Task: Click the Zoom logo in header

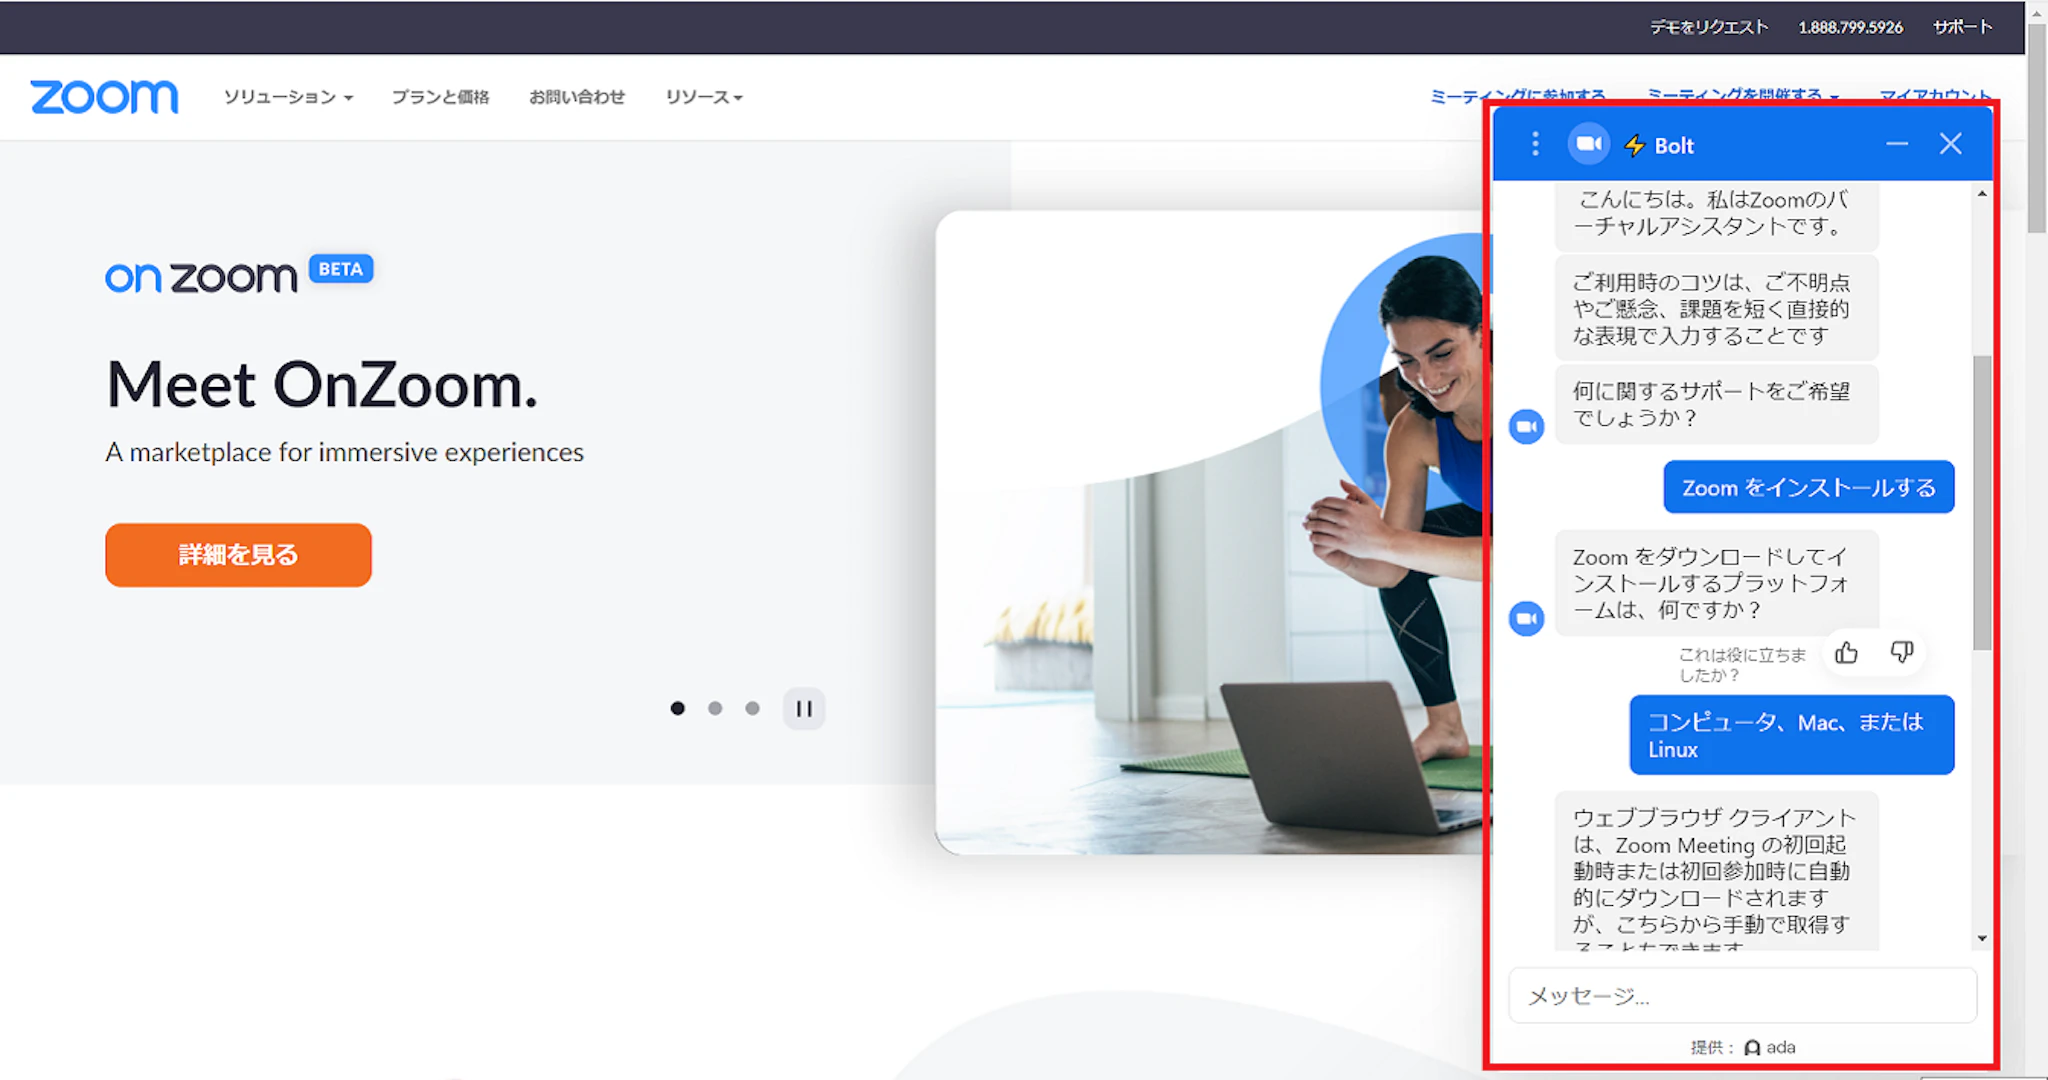Action: tap(104, 97)
